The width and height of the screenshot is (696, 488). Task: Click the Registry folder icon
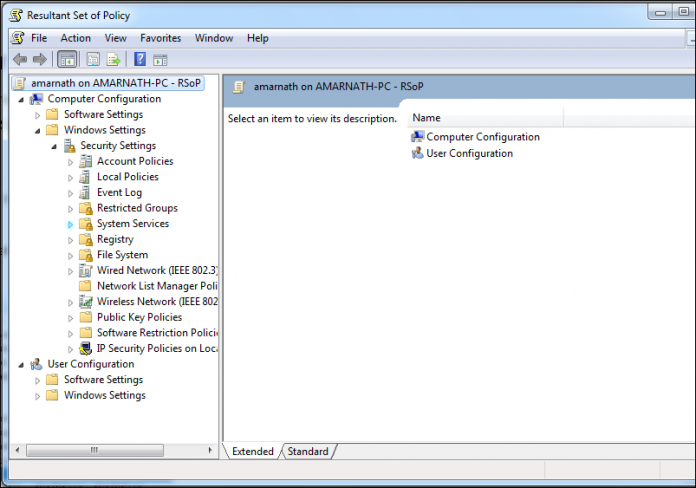[85, 239]
